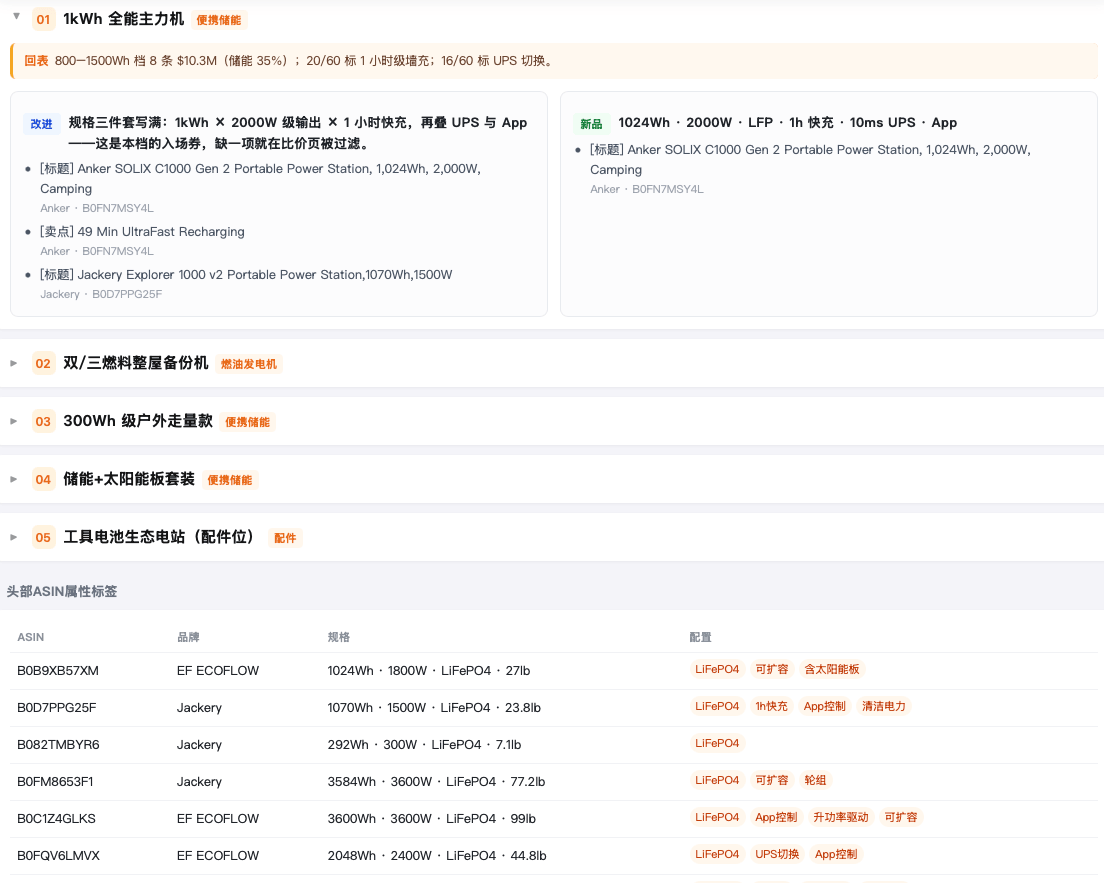Click App控制 tag in B0D7PPG25F row

[x=824, y=706]
